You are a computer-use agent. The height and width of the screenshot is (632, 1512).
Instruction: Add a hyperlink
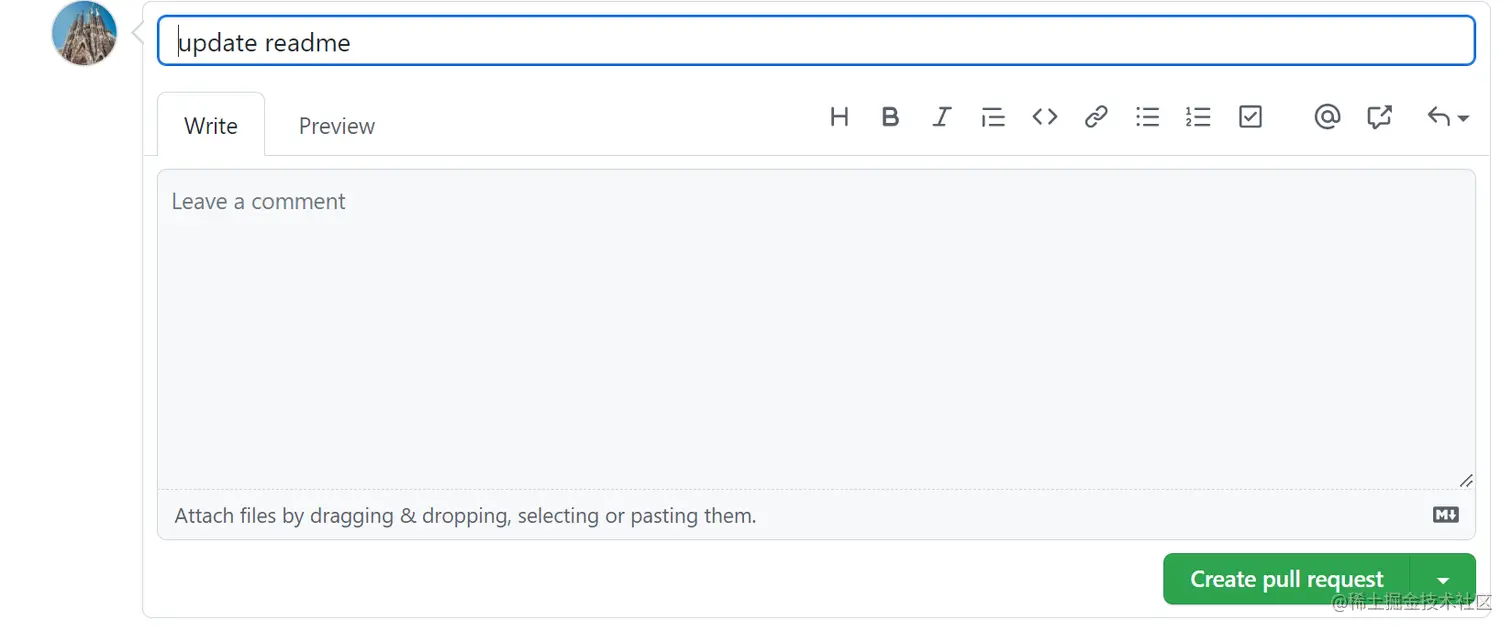coord(1096,117)
